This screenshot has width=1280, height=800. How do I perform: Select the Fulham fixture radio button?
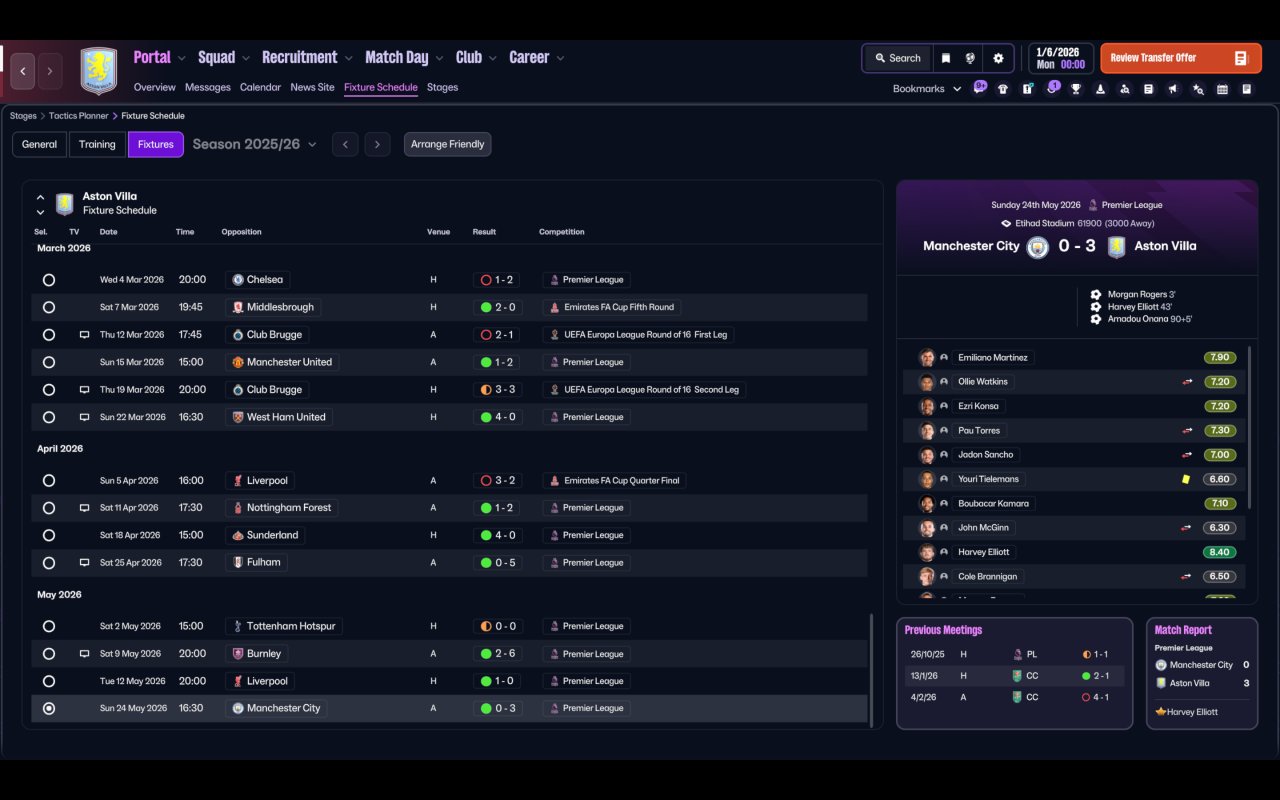point(49,563)
